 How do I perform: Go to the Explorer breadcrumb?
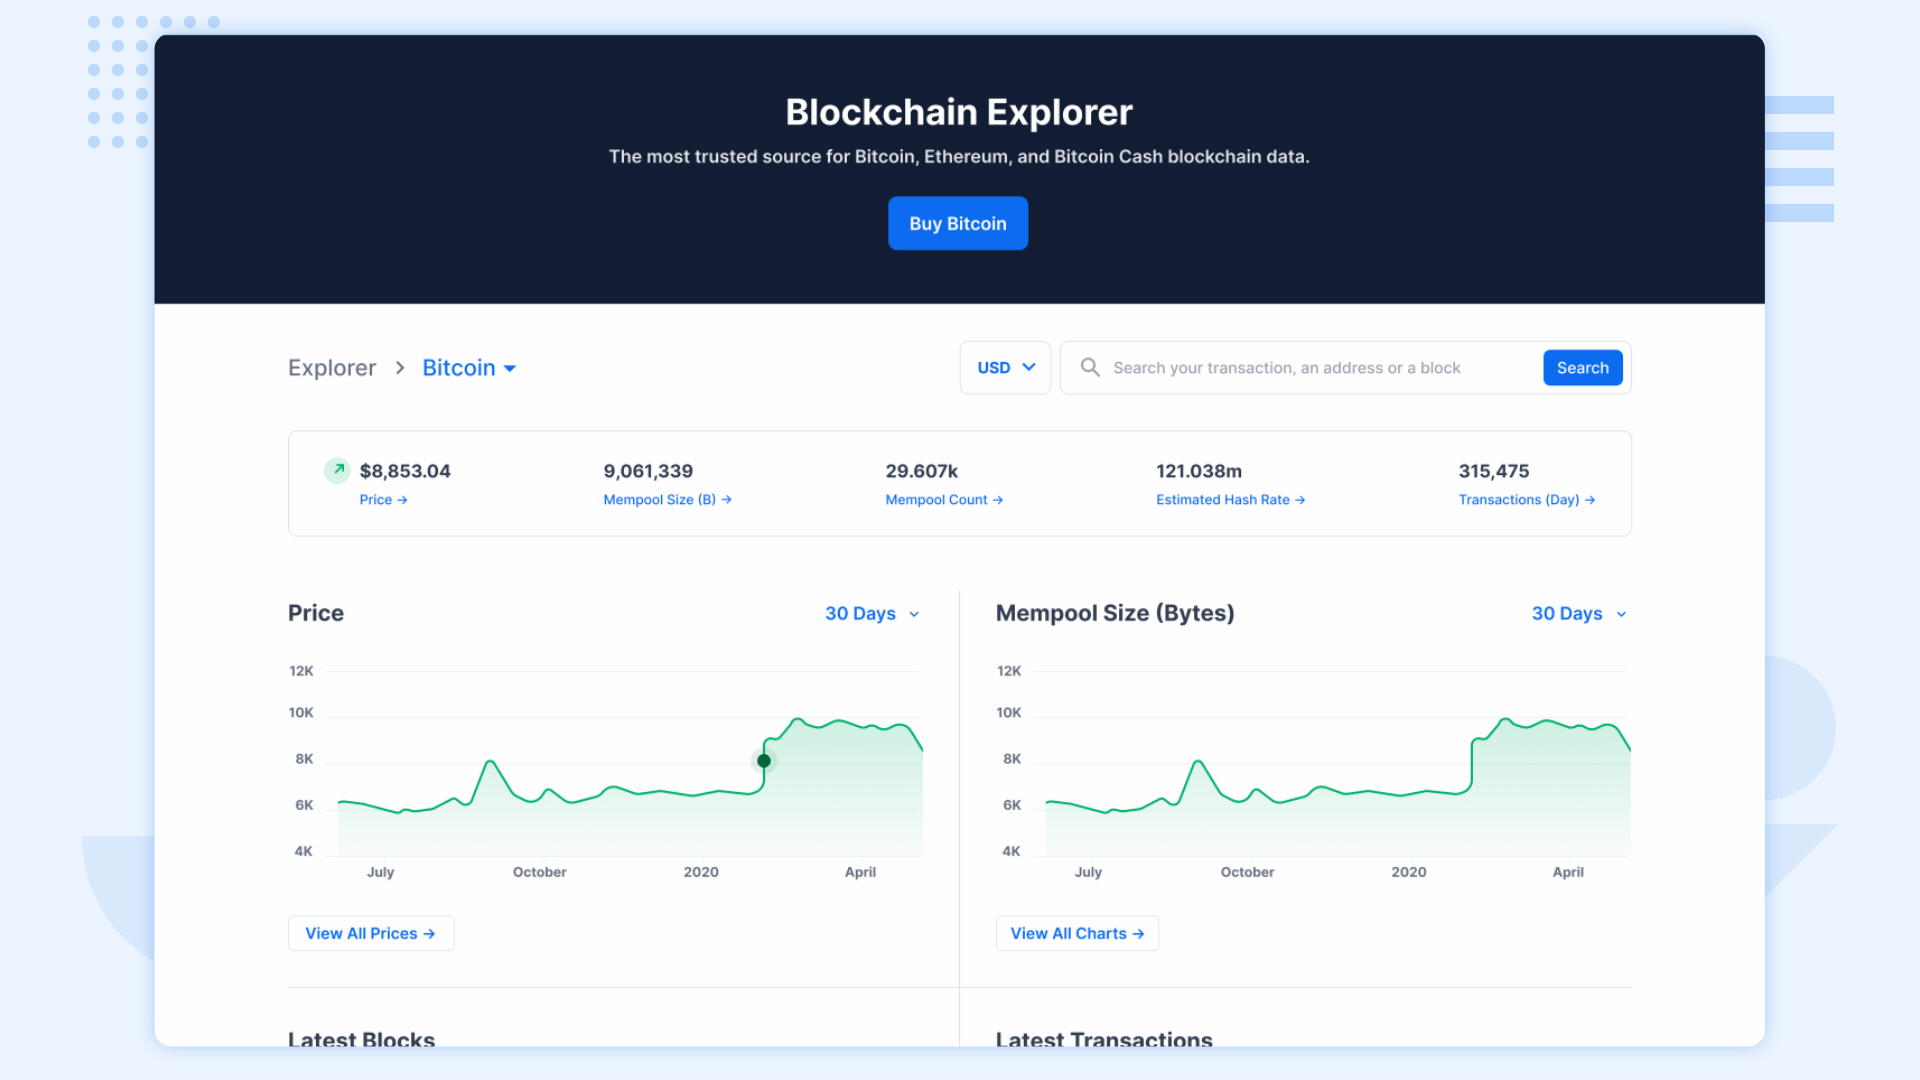tap(332, 368)
